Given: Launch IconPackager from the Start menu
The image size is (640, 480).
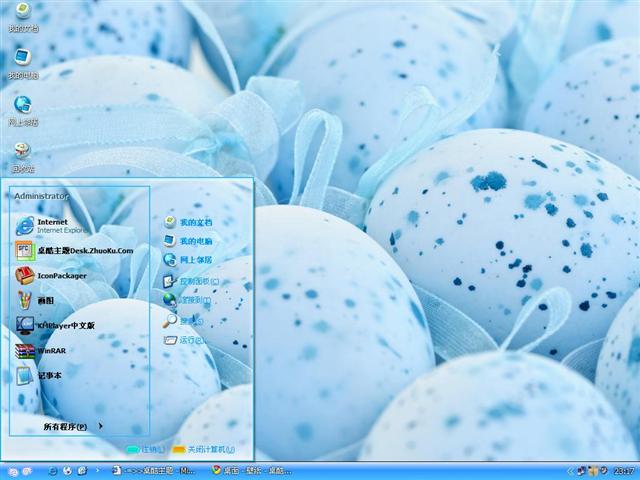Looking at the screenshot, I should point(51,276).
